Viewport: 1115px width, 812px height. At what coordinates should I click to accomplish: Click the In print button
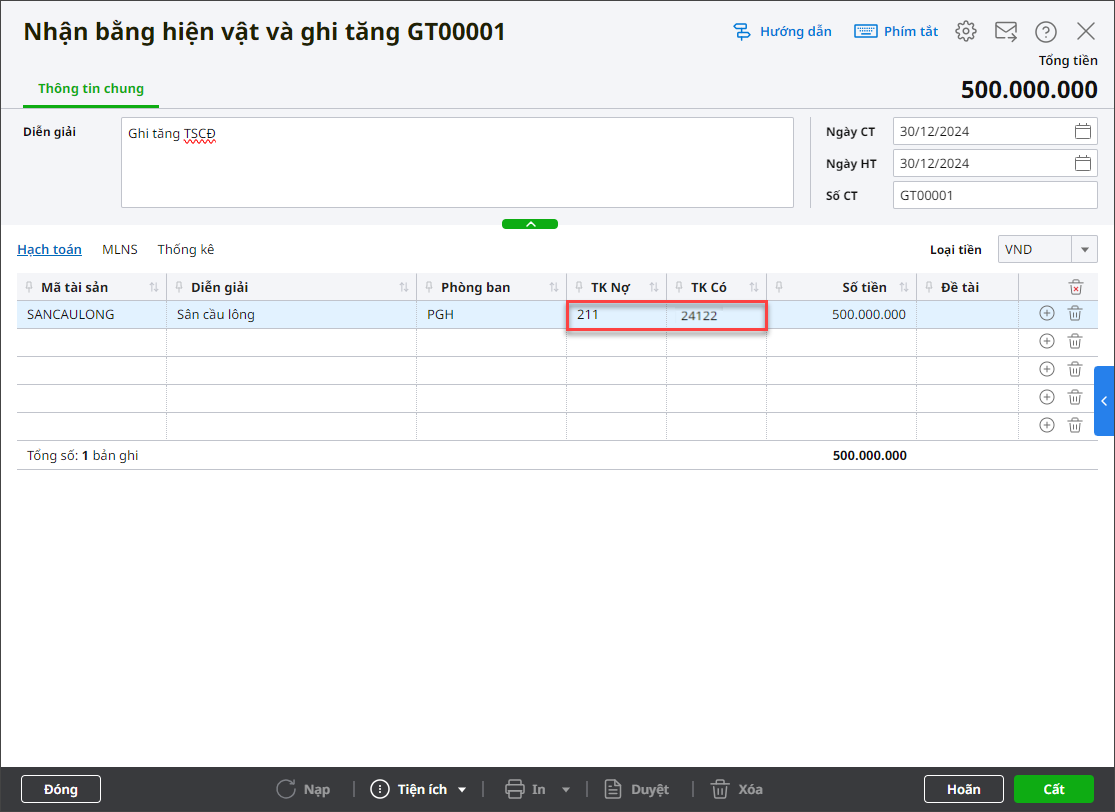(x=526, y=789)
